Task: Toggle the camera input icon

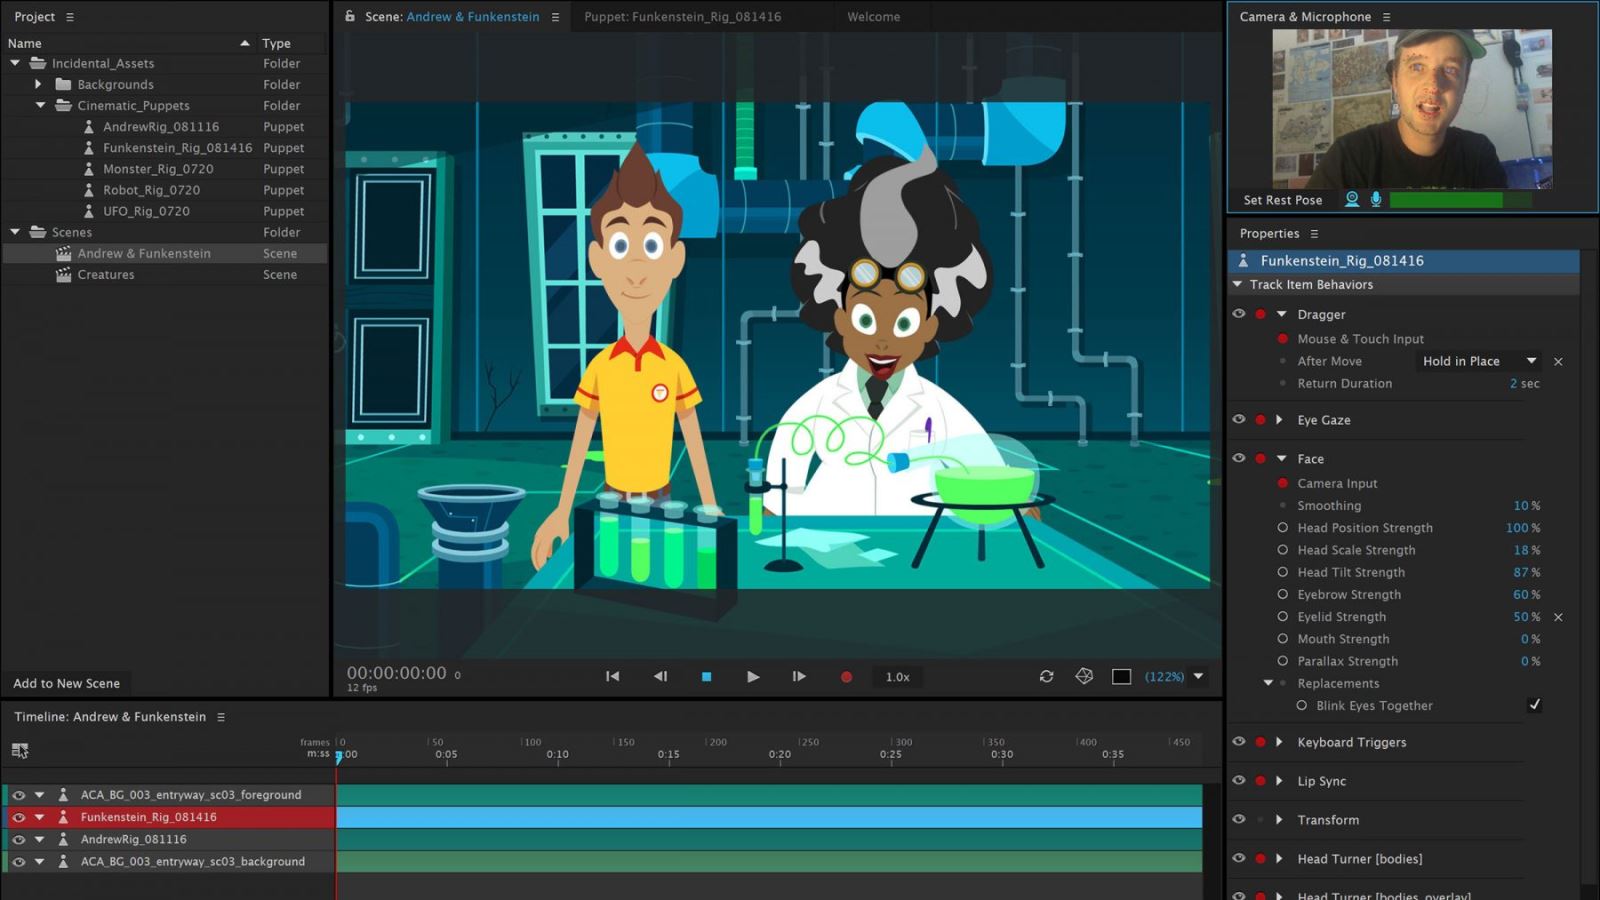Action: 1352,199
